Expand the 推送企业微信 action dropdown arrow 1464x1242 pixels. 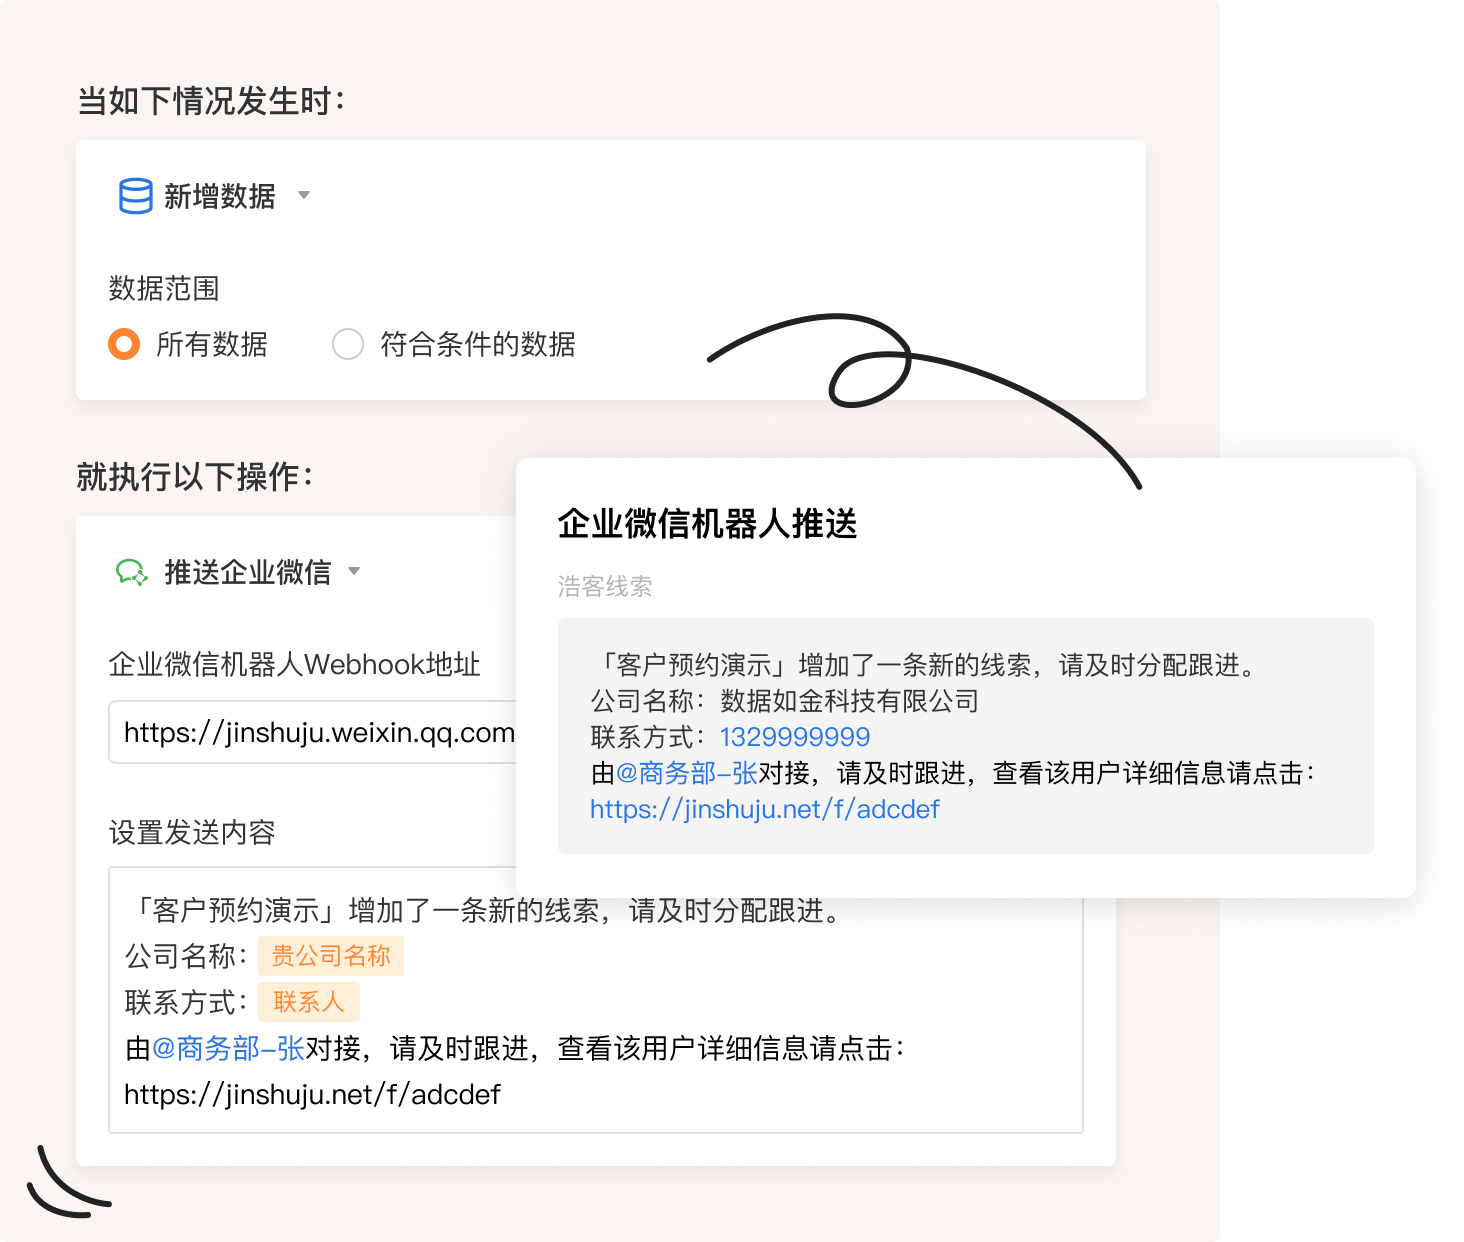pyautogui.click(x=354, y=571)
